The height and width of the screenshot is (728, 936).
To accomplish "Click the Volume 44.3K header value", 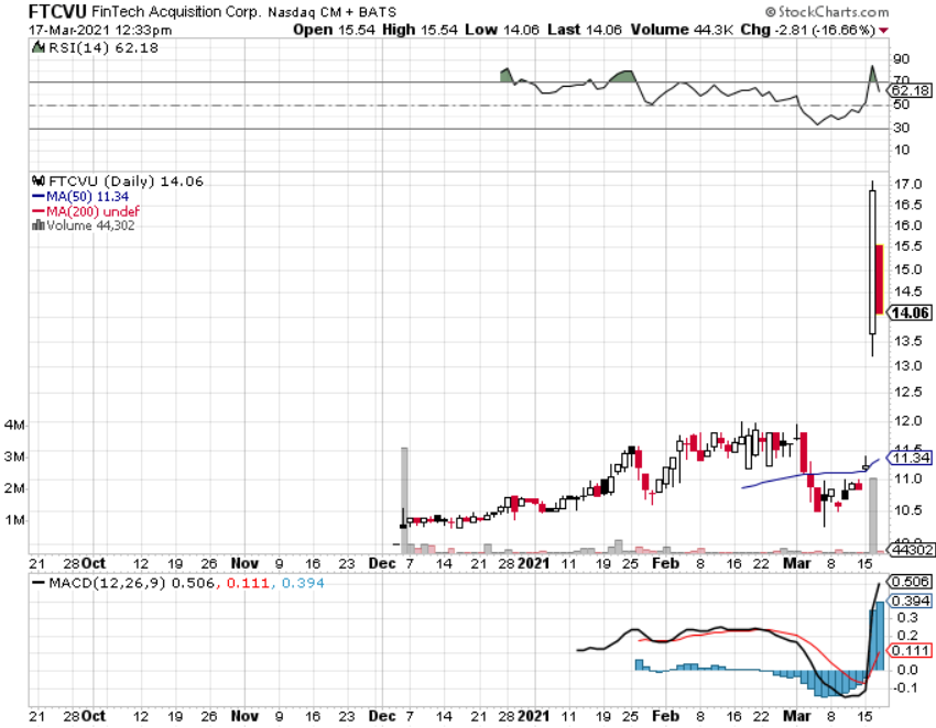I will click(x=682, y=30).
